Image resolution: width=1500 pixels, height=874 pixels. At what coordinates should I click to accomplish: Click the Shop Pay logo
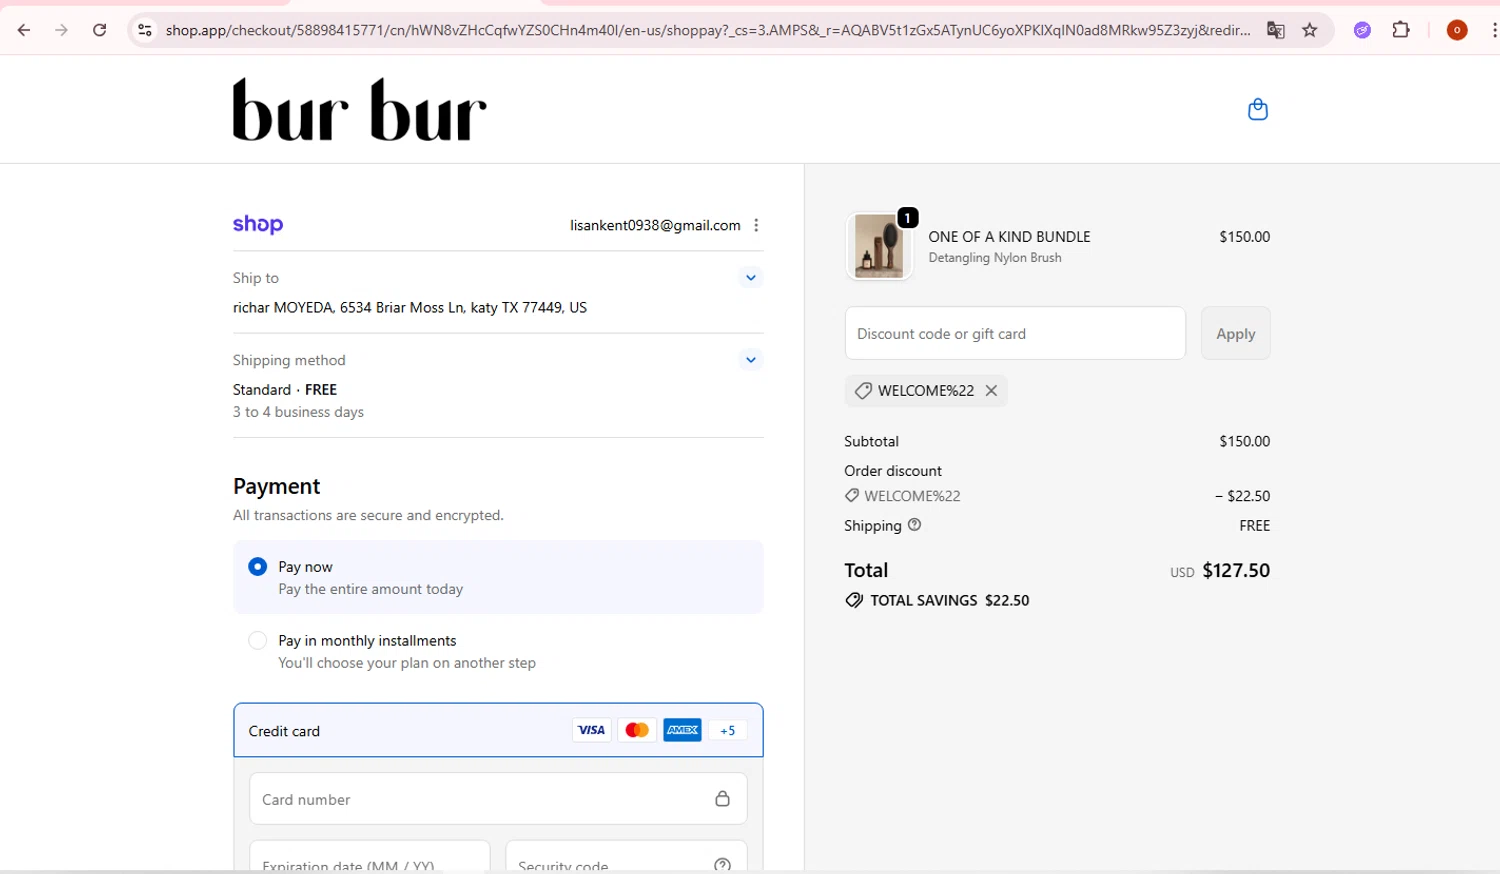258,225
